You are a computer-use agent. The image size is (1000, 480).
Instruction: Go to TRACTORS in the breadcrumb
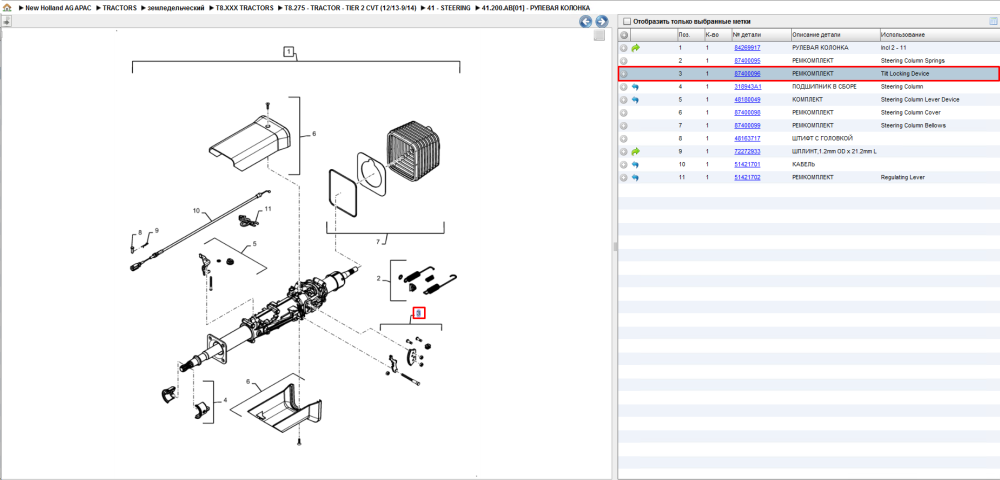pyautogui.click(x=119, y=8)
